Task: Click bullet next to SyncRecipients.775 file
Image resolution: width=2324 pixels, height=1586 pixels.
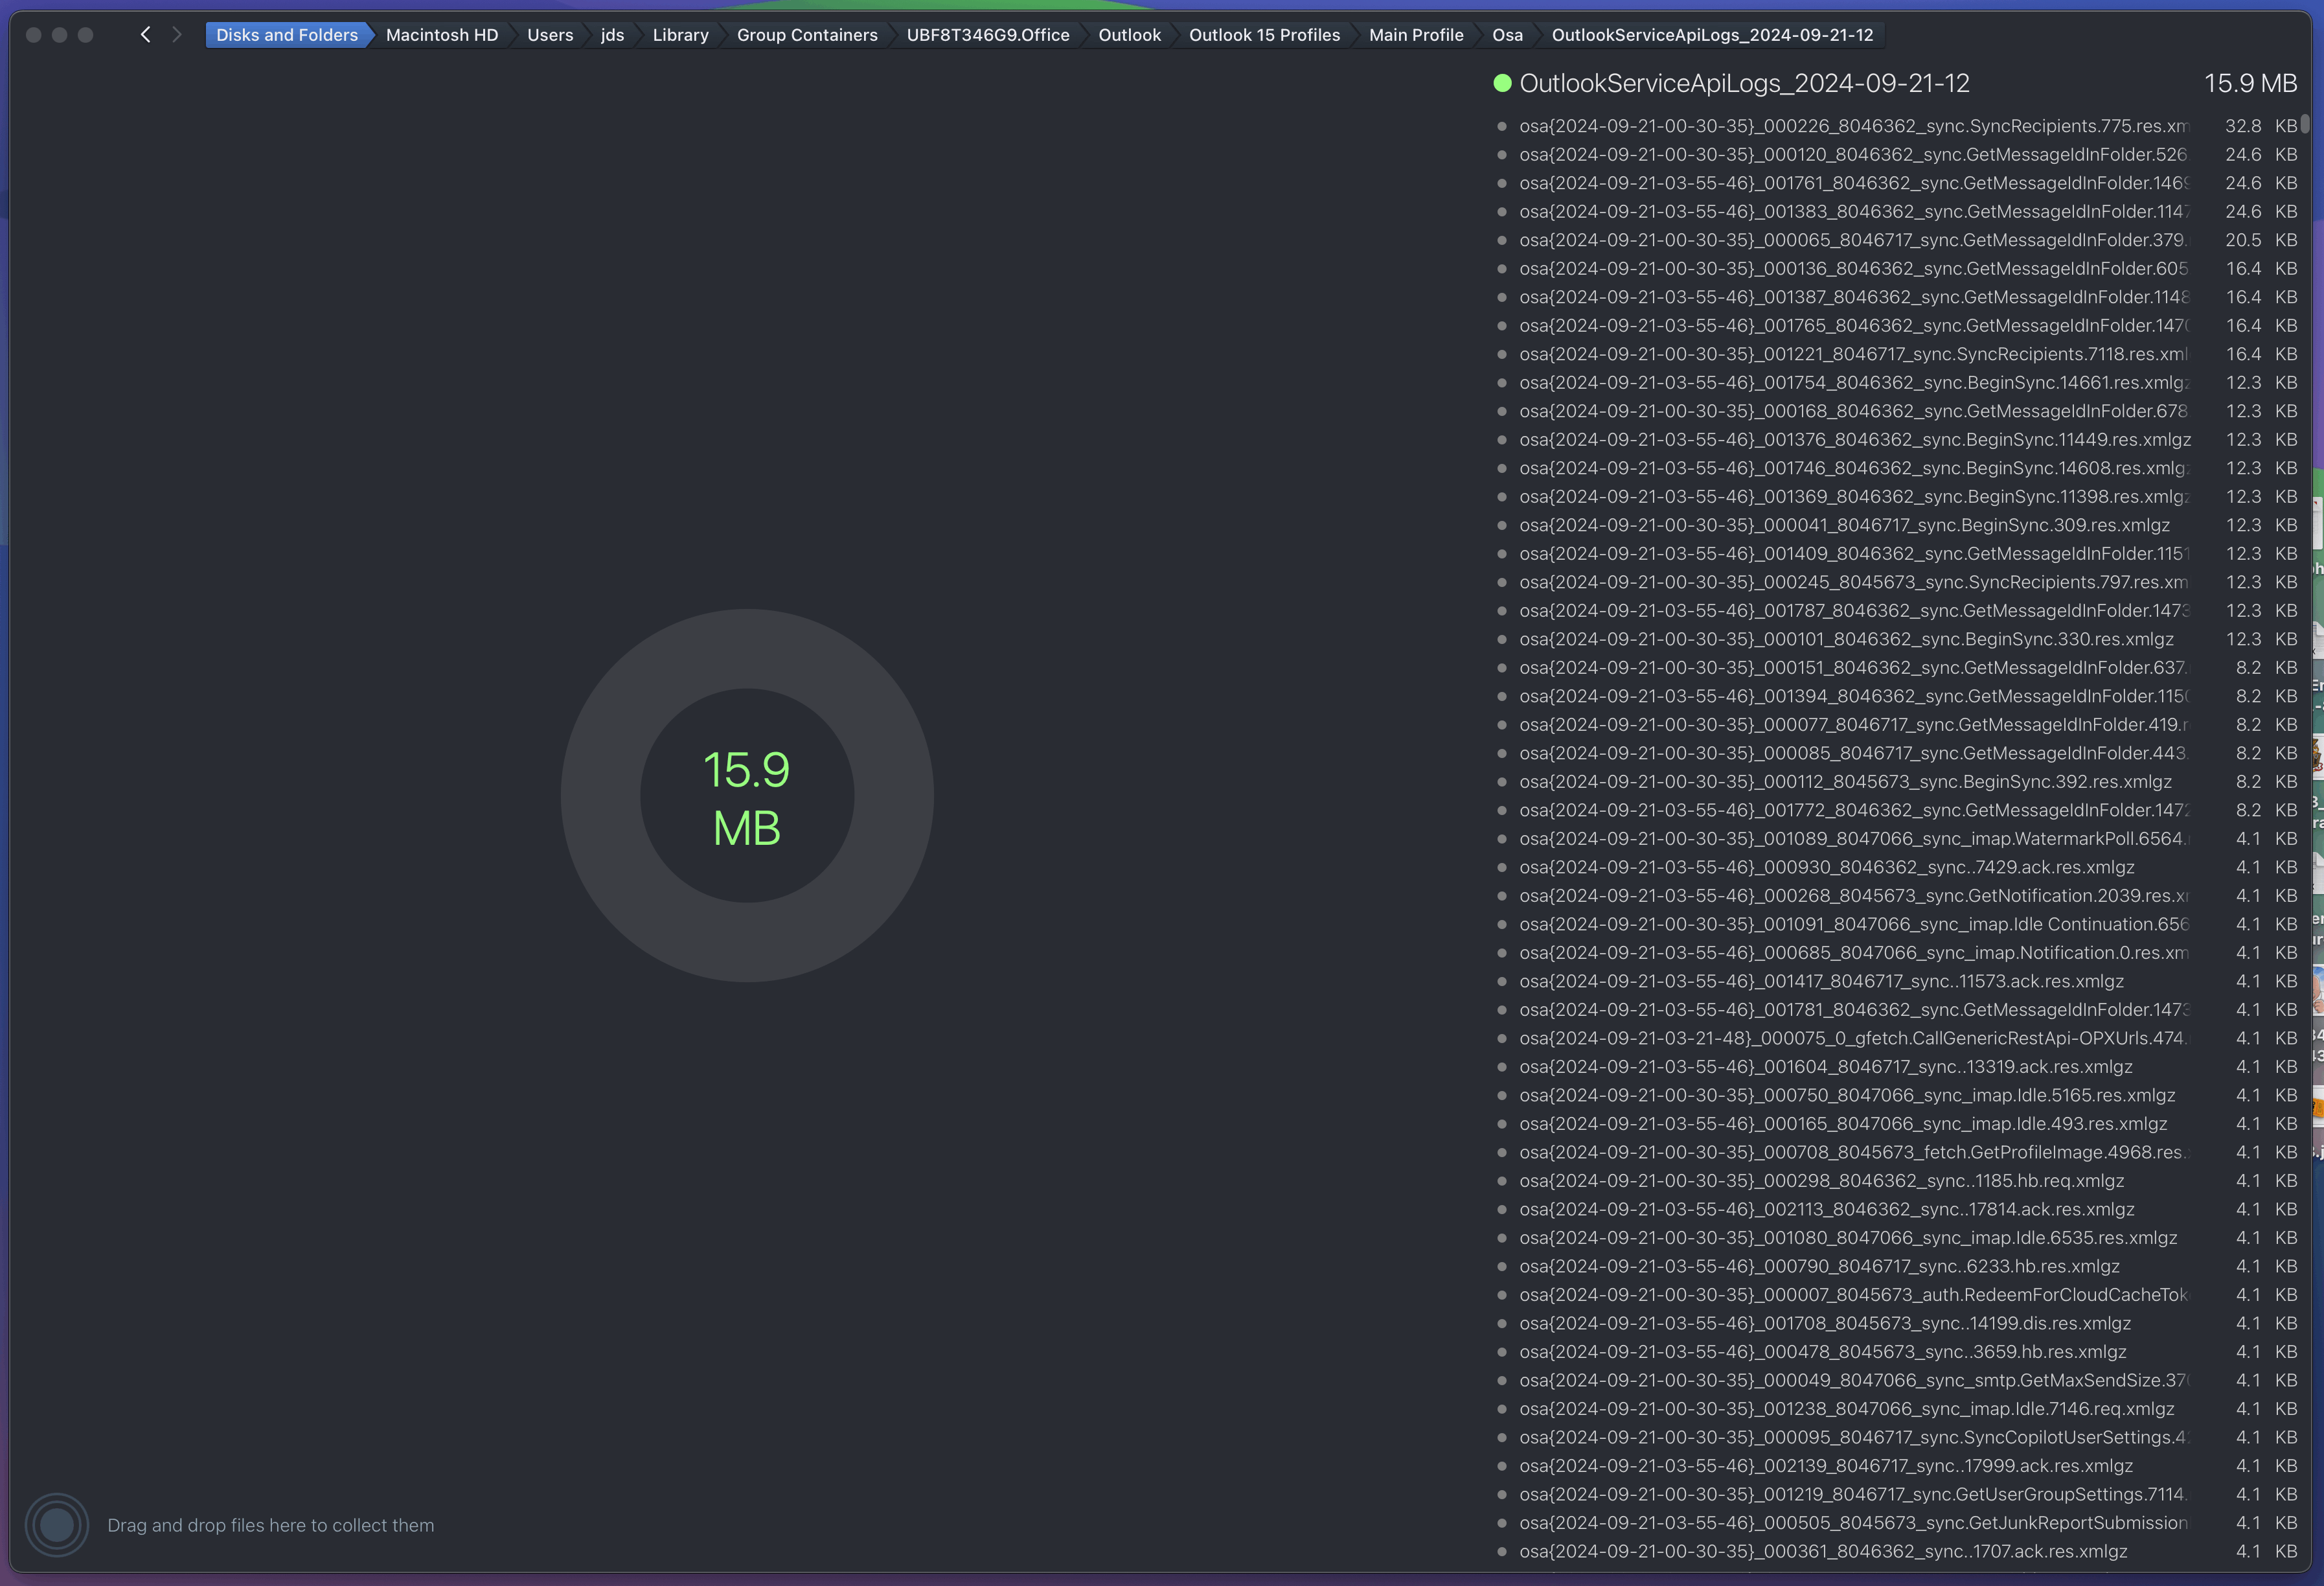Action: (x=1502, y=126)
